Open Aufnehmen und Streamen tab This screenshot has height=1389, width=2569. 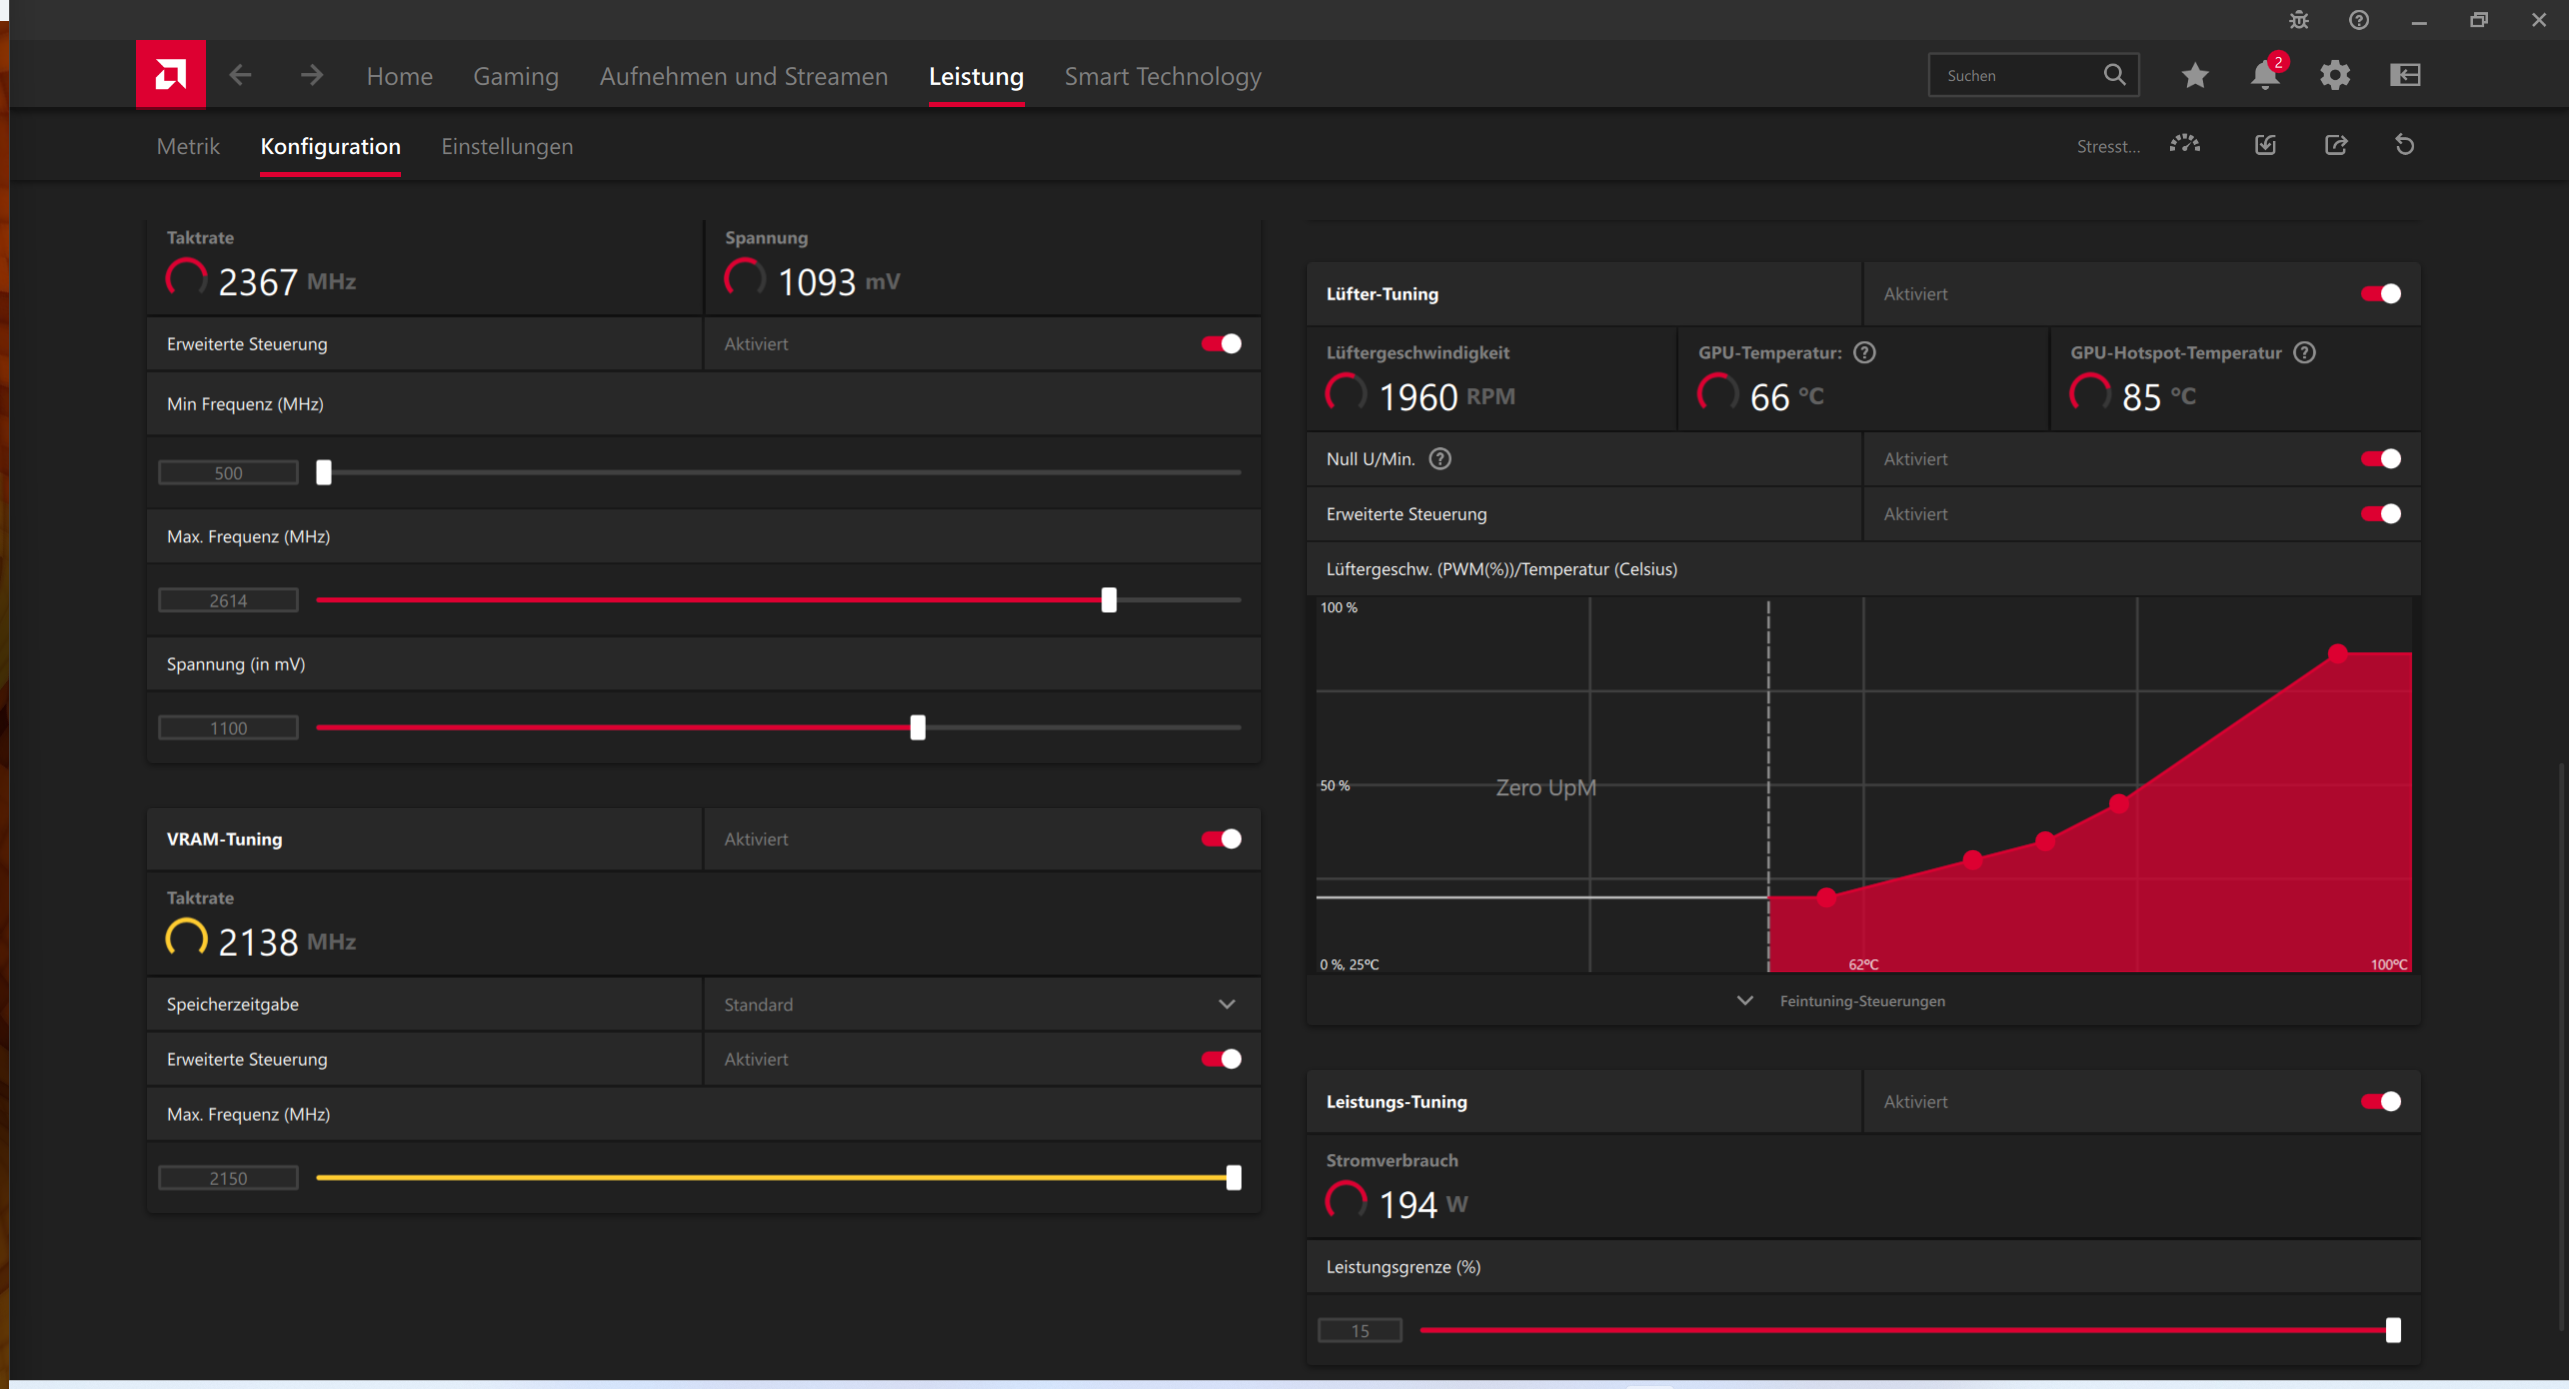(743, 76)
